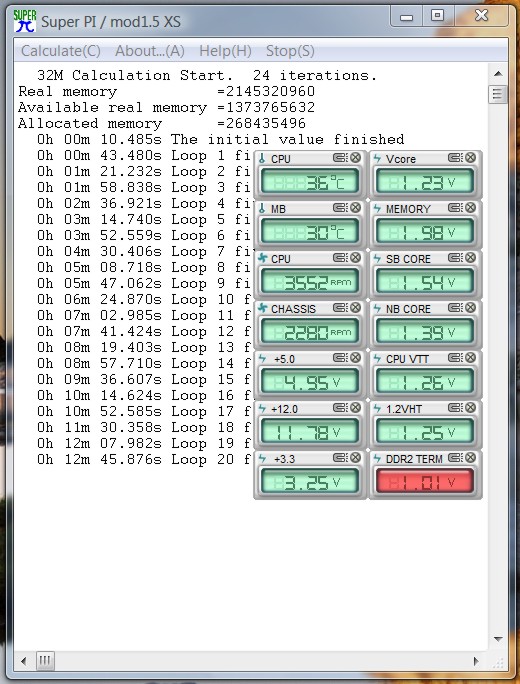Open settings of the +5.0 voltage gadget
Screen dimensions: 520x684
(x=341, y=358)
